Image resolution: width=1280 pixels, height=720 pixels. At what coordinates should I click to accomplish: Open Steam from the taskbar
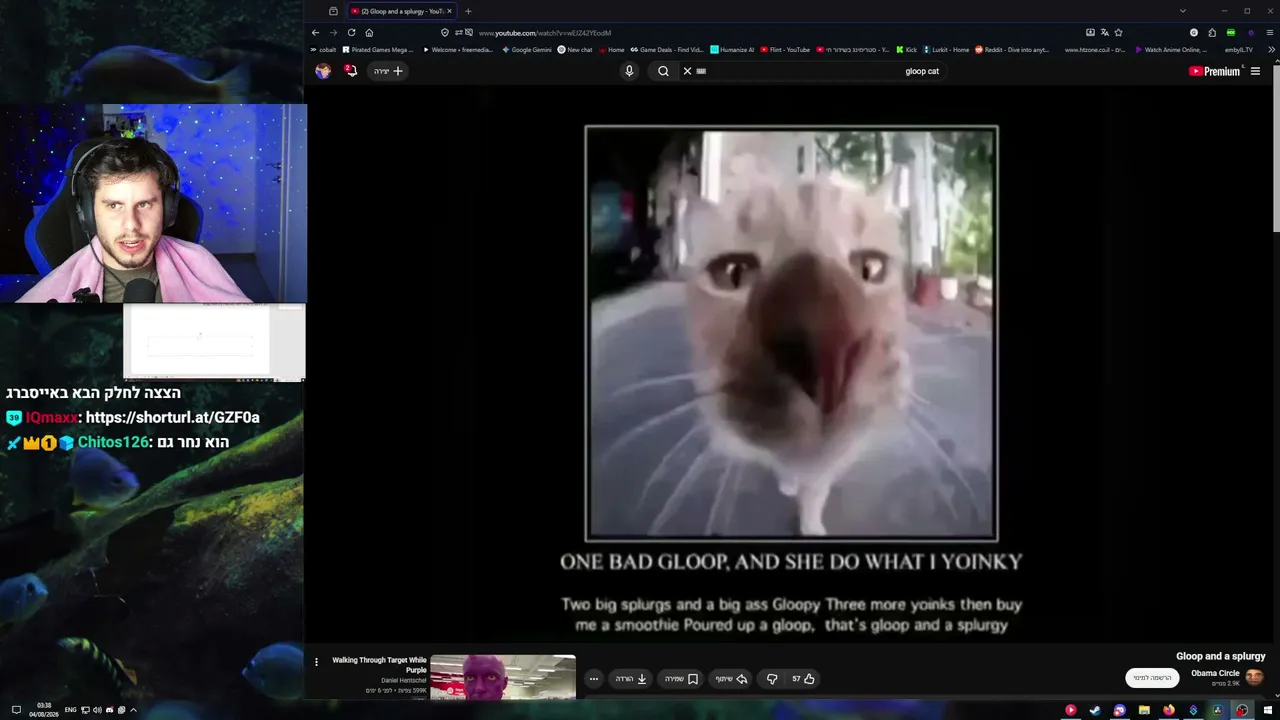[1095, 710]
